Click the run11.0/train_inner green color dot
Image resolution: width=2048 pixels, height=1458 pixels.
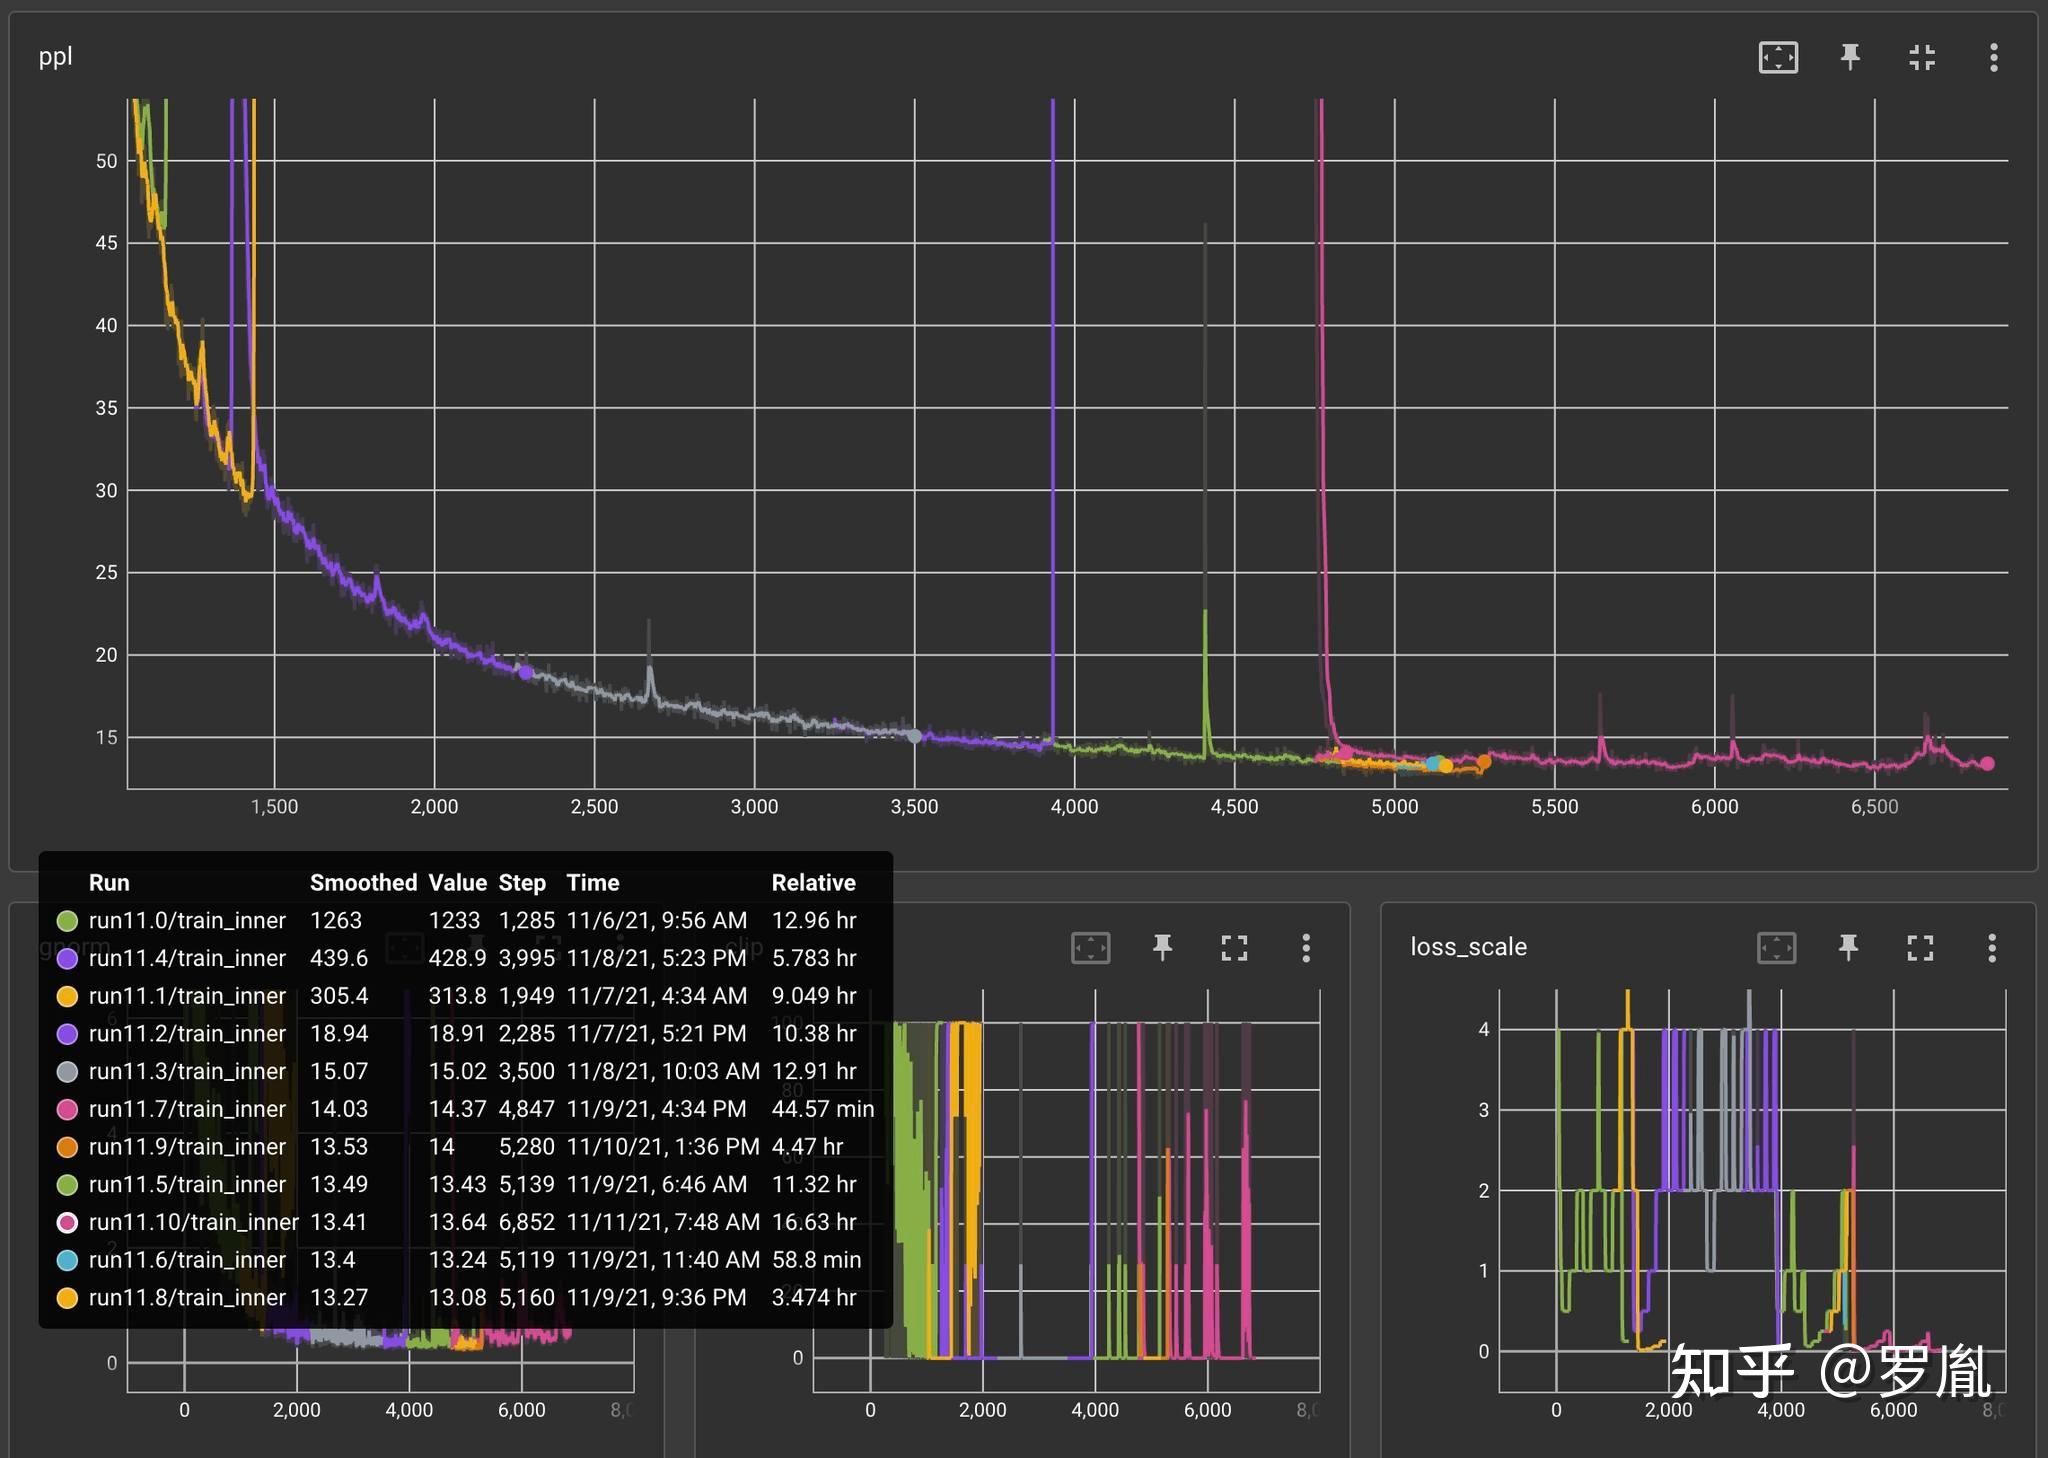pos(67,920)
